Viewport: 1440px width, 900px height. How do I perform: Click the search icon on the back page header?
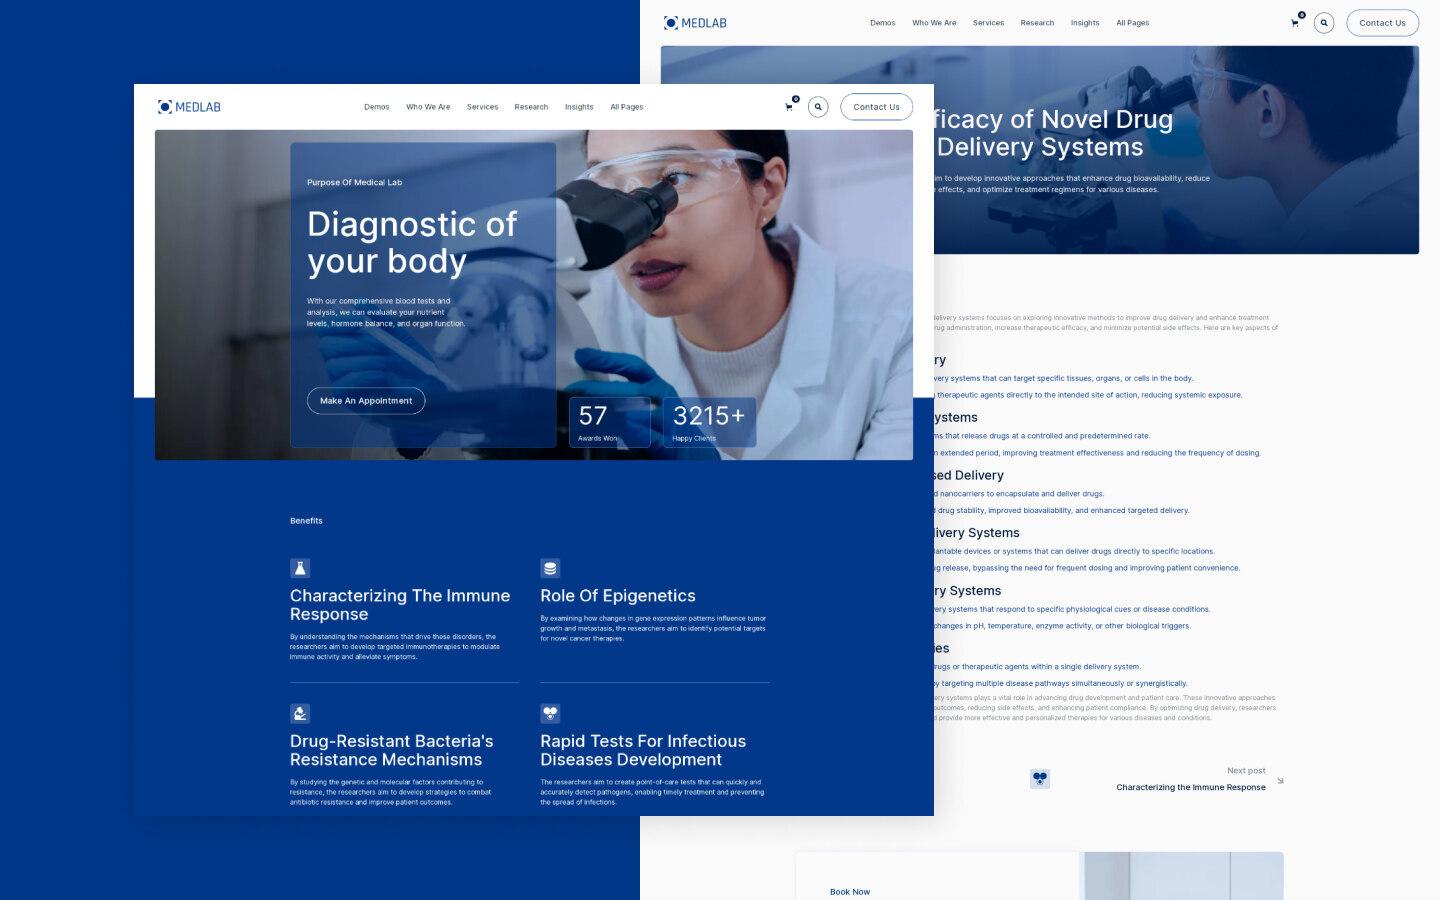(1324, 22)
